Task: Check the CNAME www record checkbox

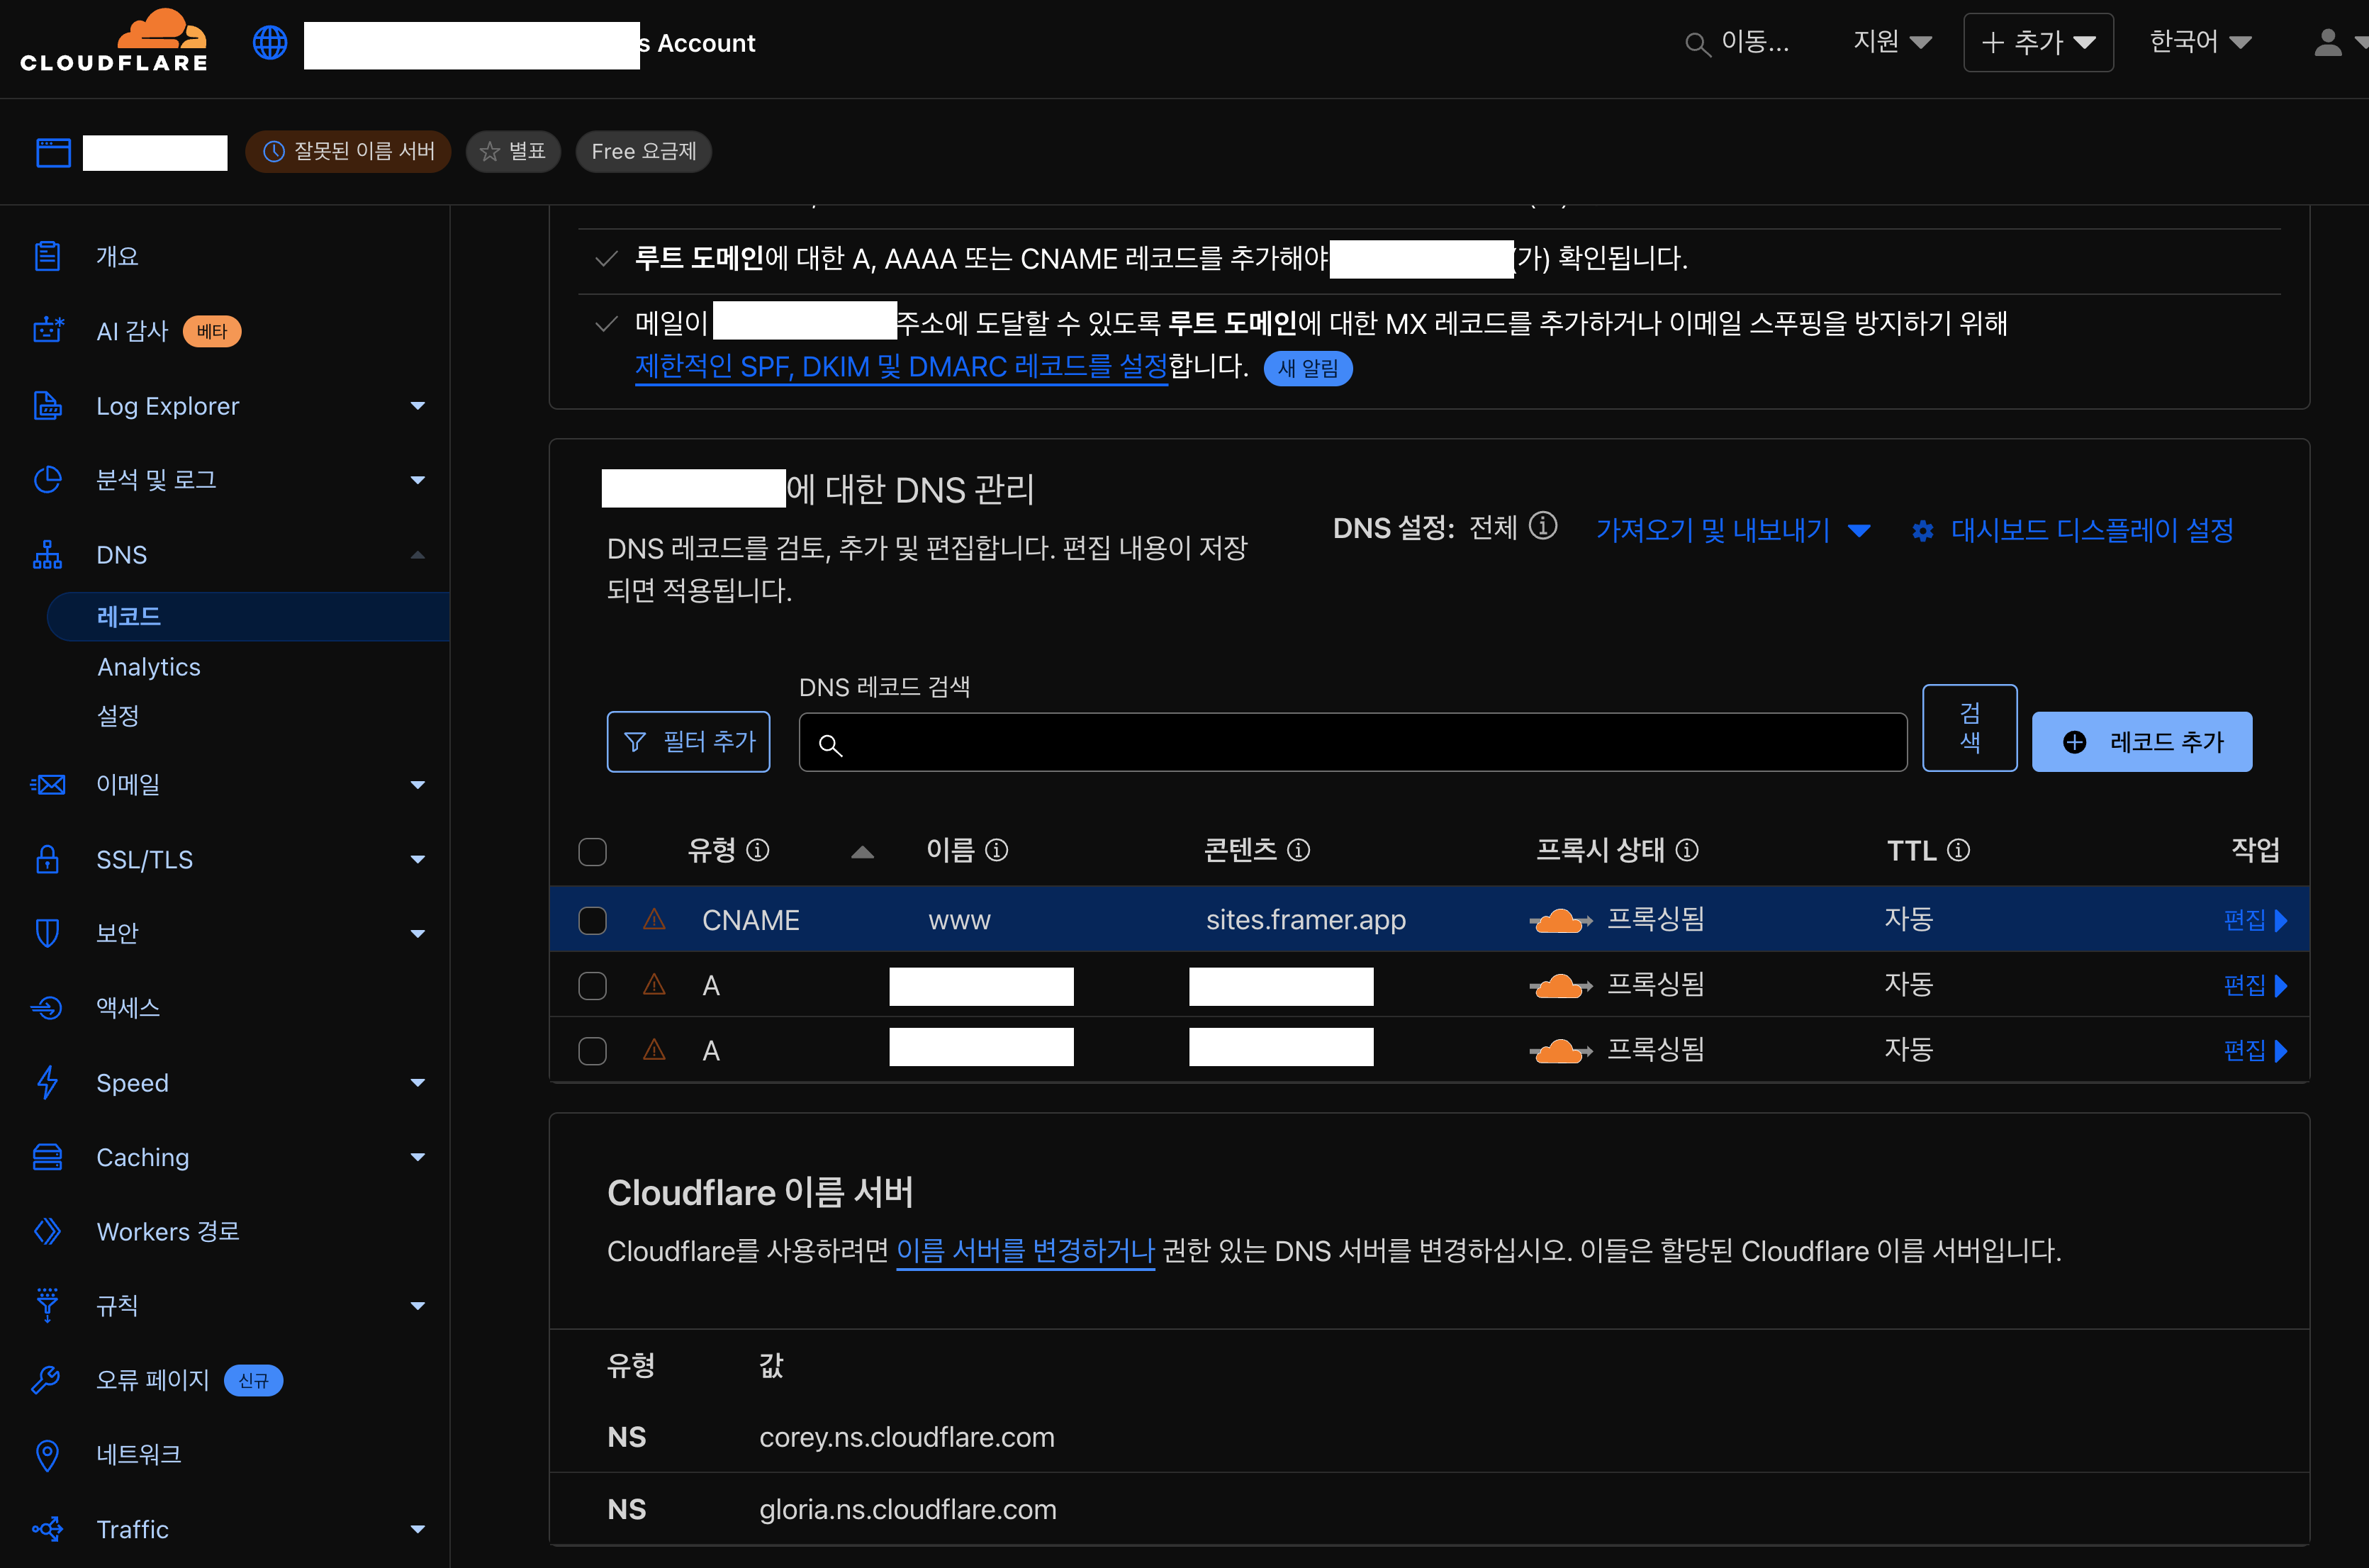Action: (x=592, y=920)
